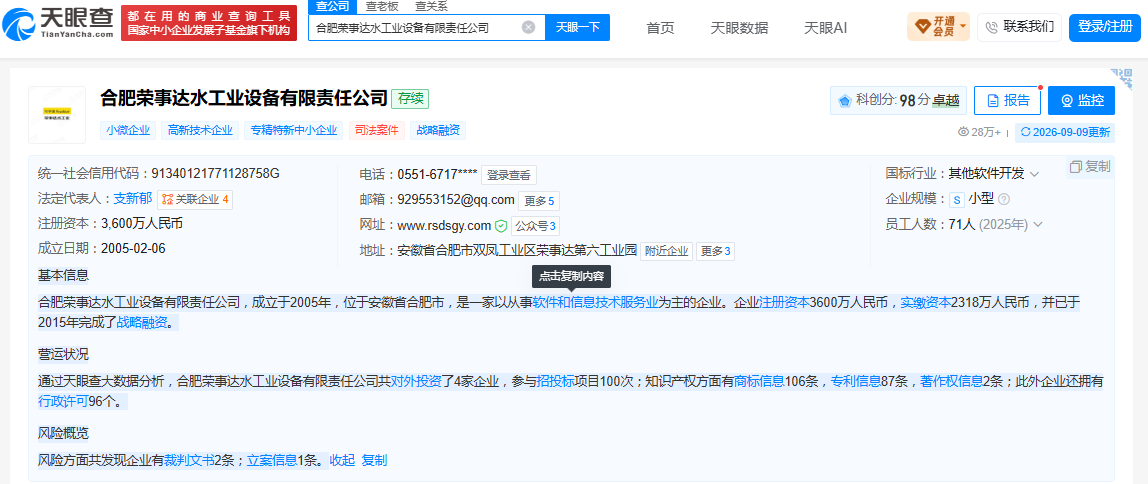Open the 首页 menu item
This screenshot has height=484, width=1148.
[x=660, y=28]
